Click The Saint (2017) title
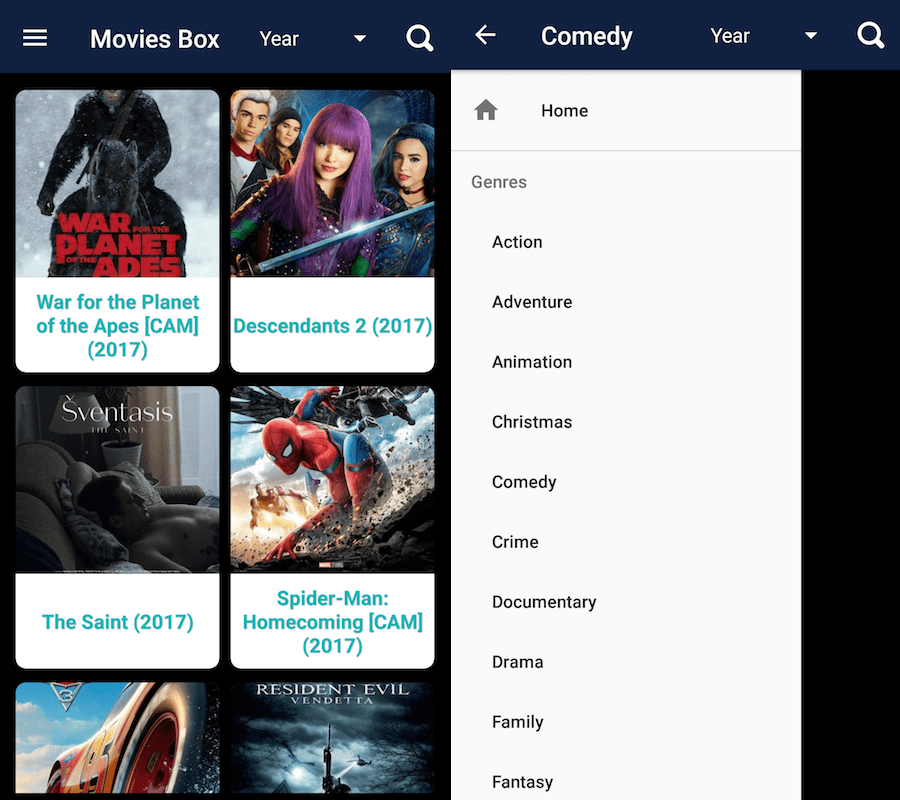 118,622
